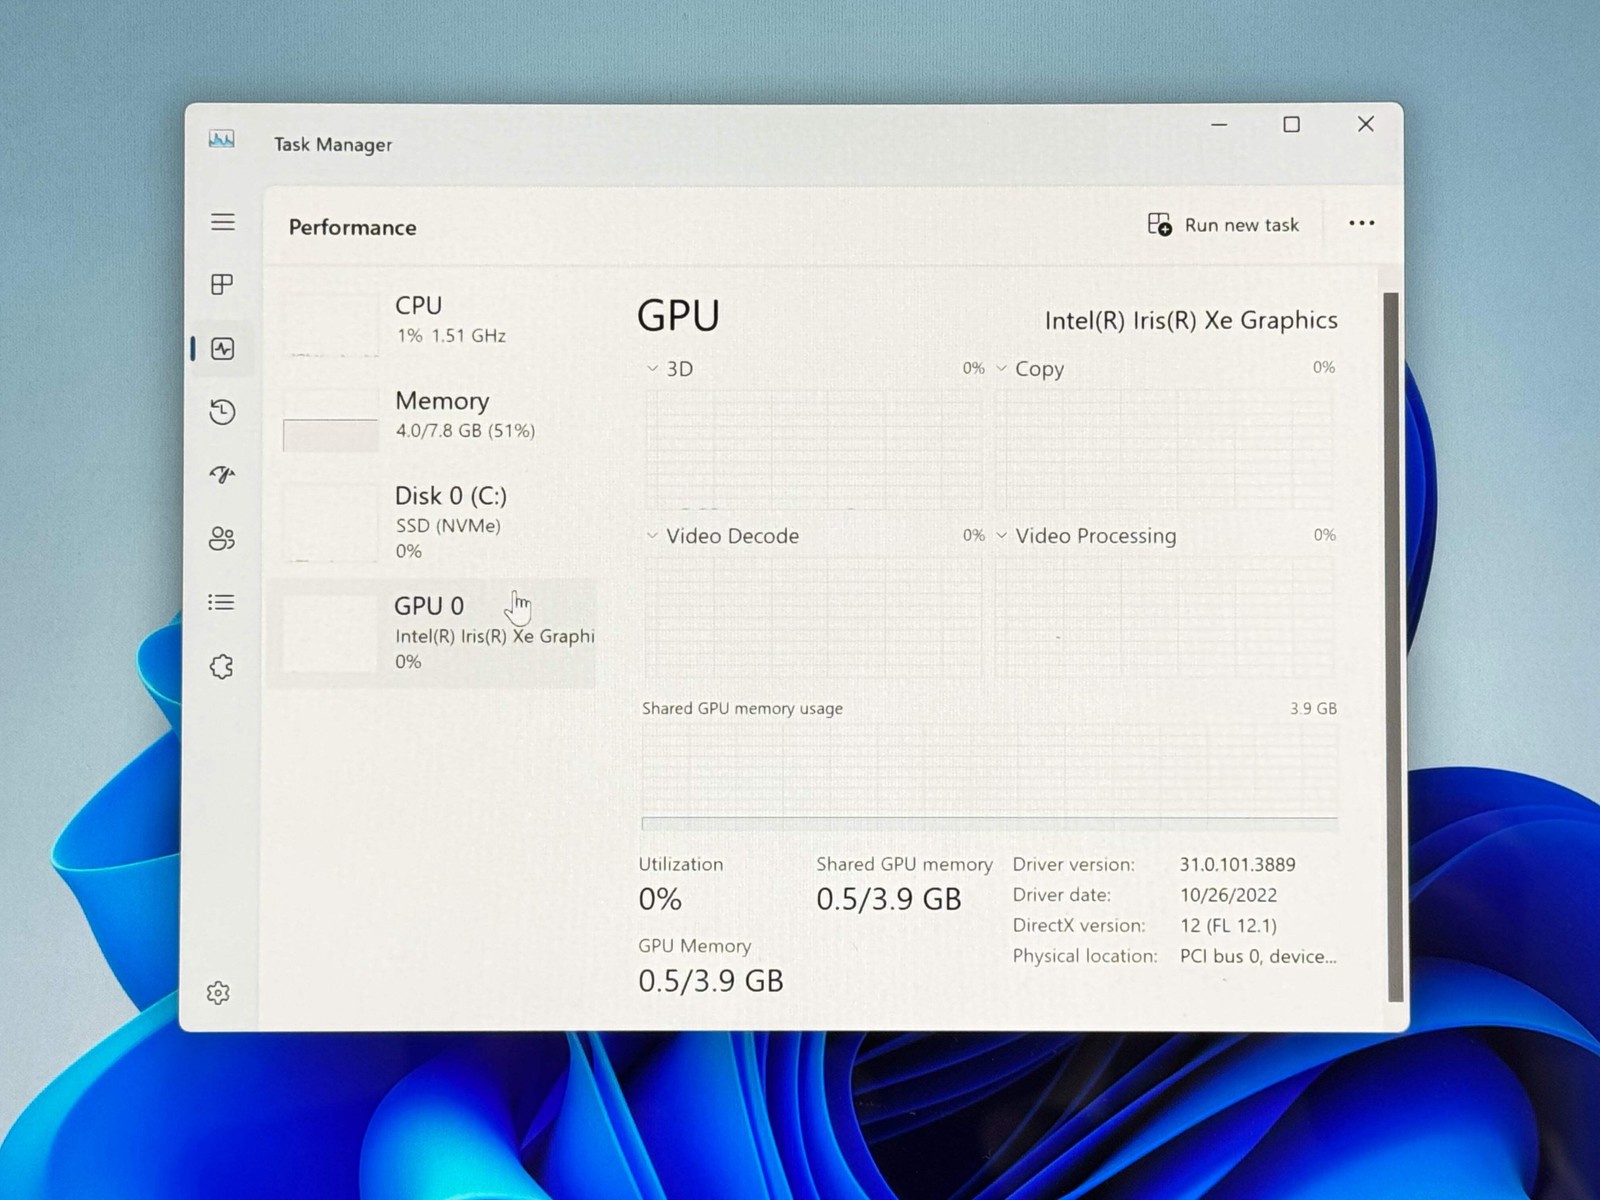1600x1200 pixels.
Task: Go to the Processes page icon
Action: (222, 285)
